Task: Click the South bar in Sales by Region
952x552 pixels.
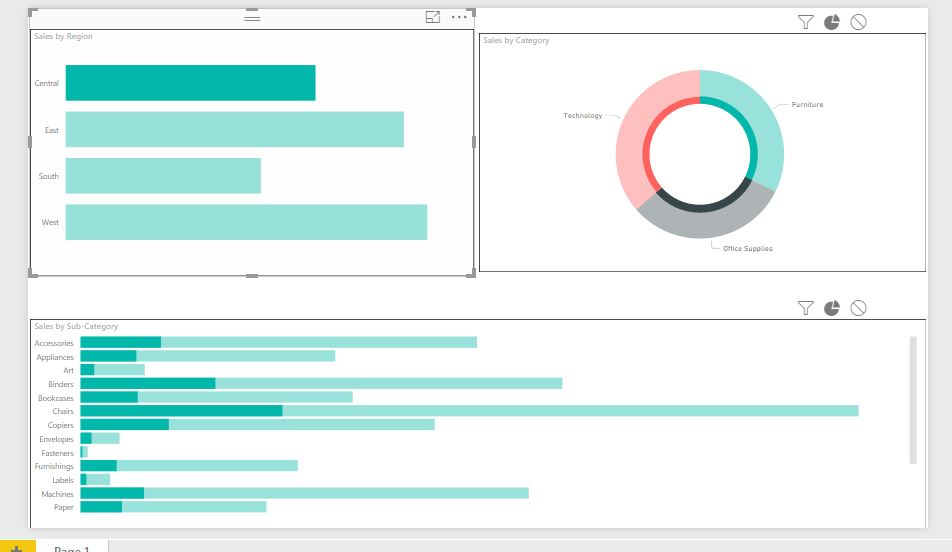Action: [163, 176]
